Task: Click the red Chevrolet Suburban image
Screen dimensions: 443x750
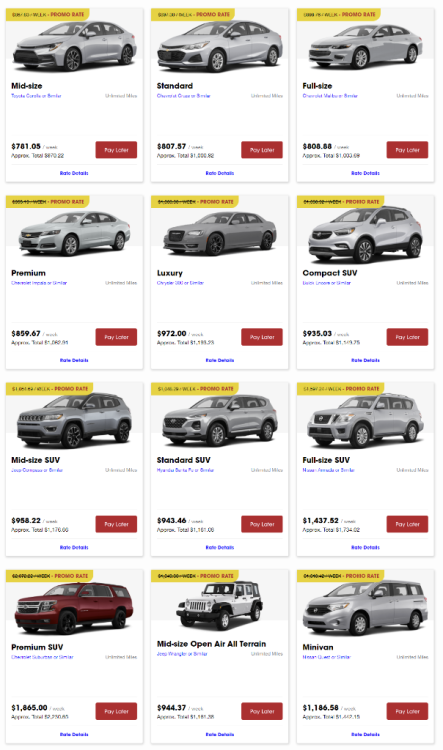Action: (x=74, y=607)
